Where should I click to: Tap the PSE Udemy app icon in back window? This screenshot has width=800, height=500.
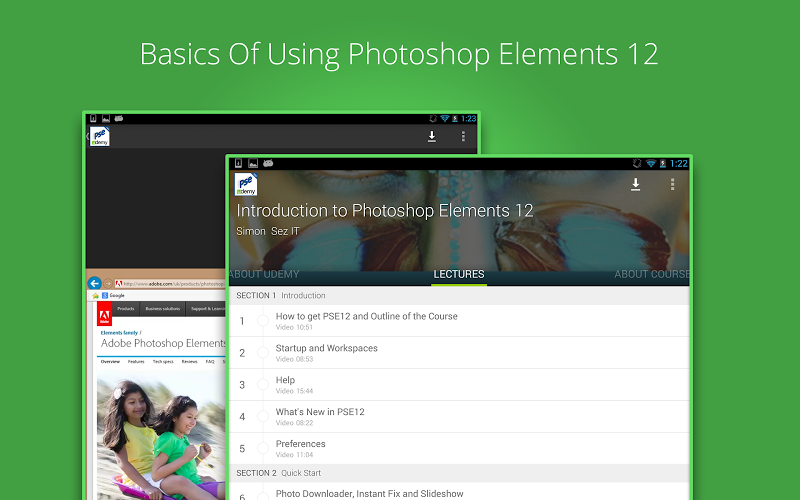pyautogui.click(x=99, y=137)
